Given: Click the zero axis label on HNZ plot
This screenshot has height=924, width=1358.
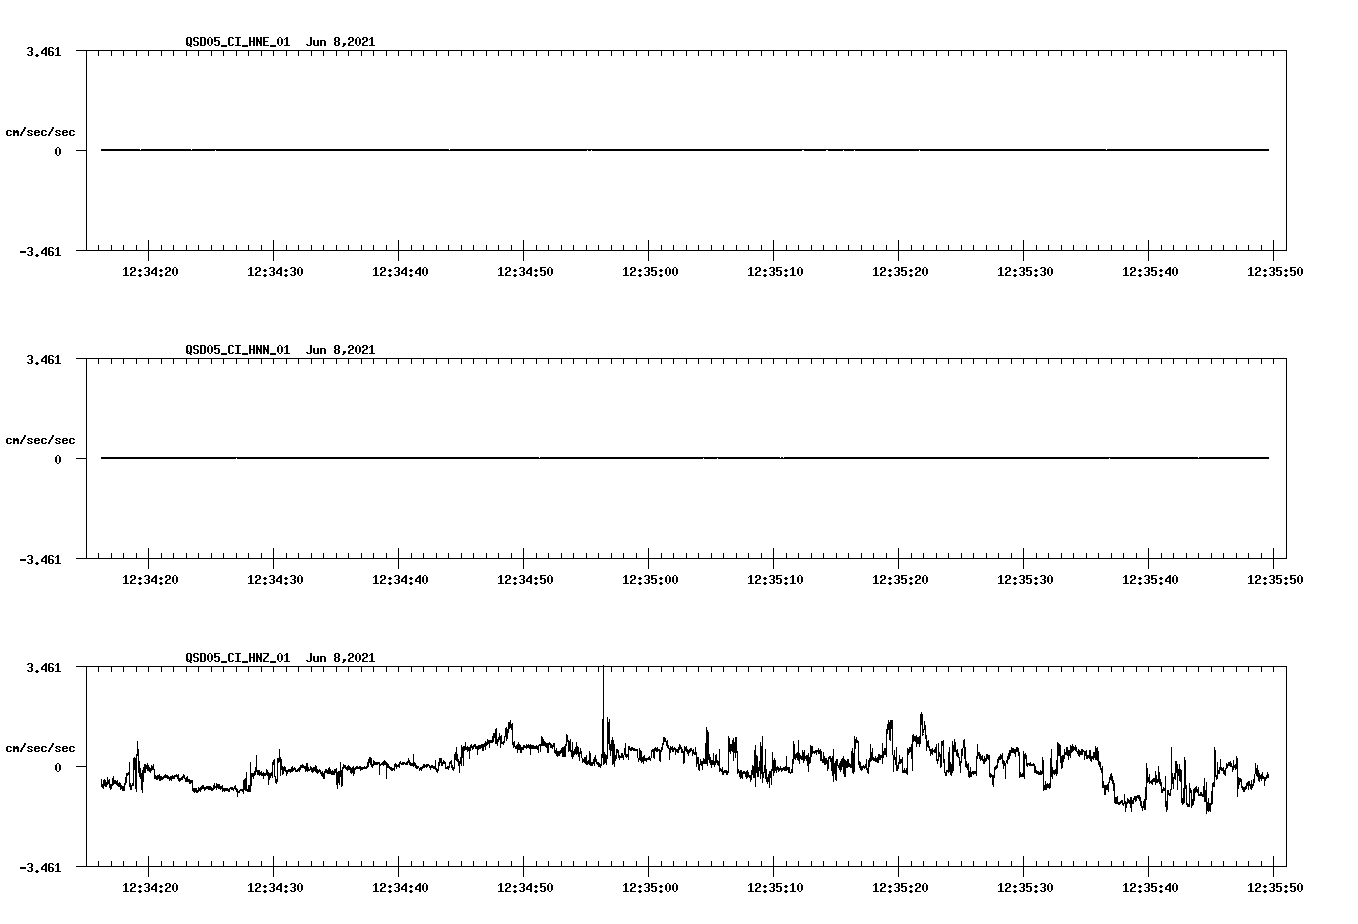Looking at the screenshot, I should pyautogui.click(x=58, y=768).
